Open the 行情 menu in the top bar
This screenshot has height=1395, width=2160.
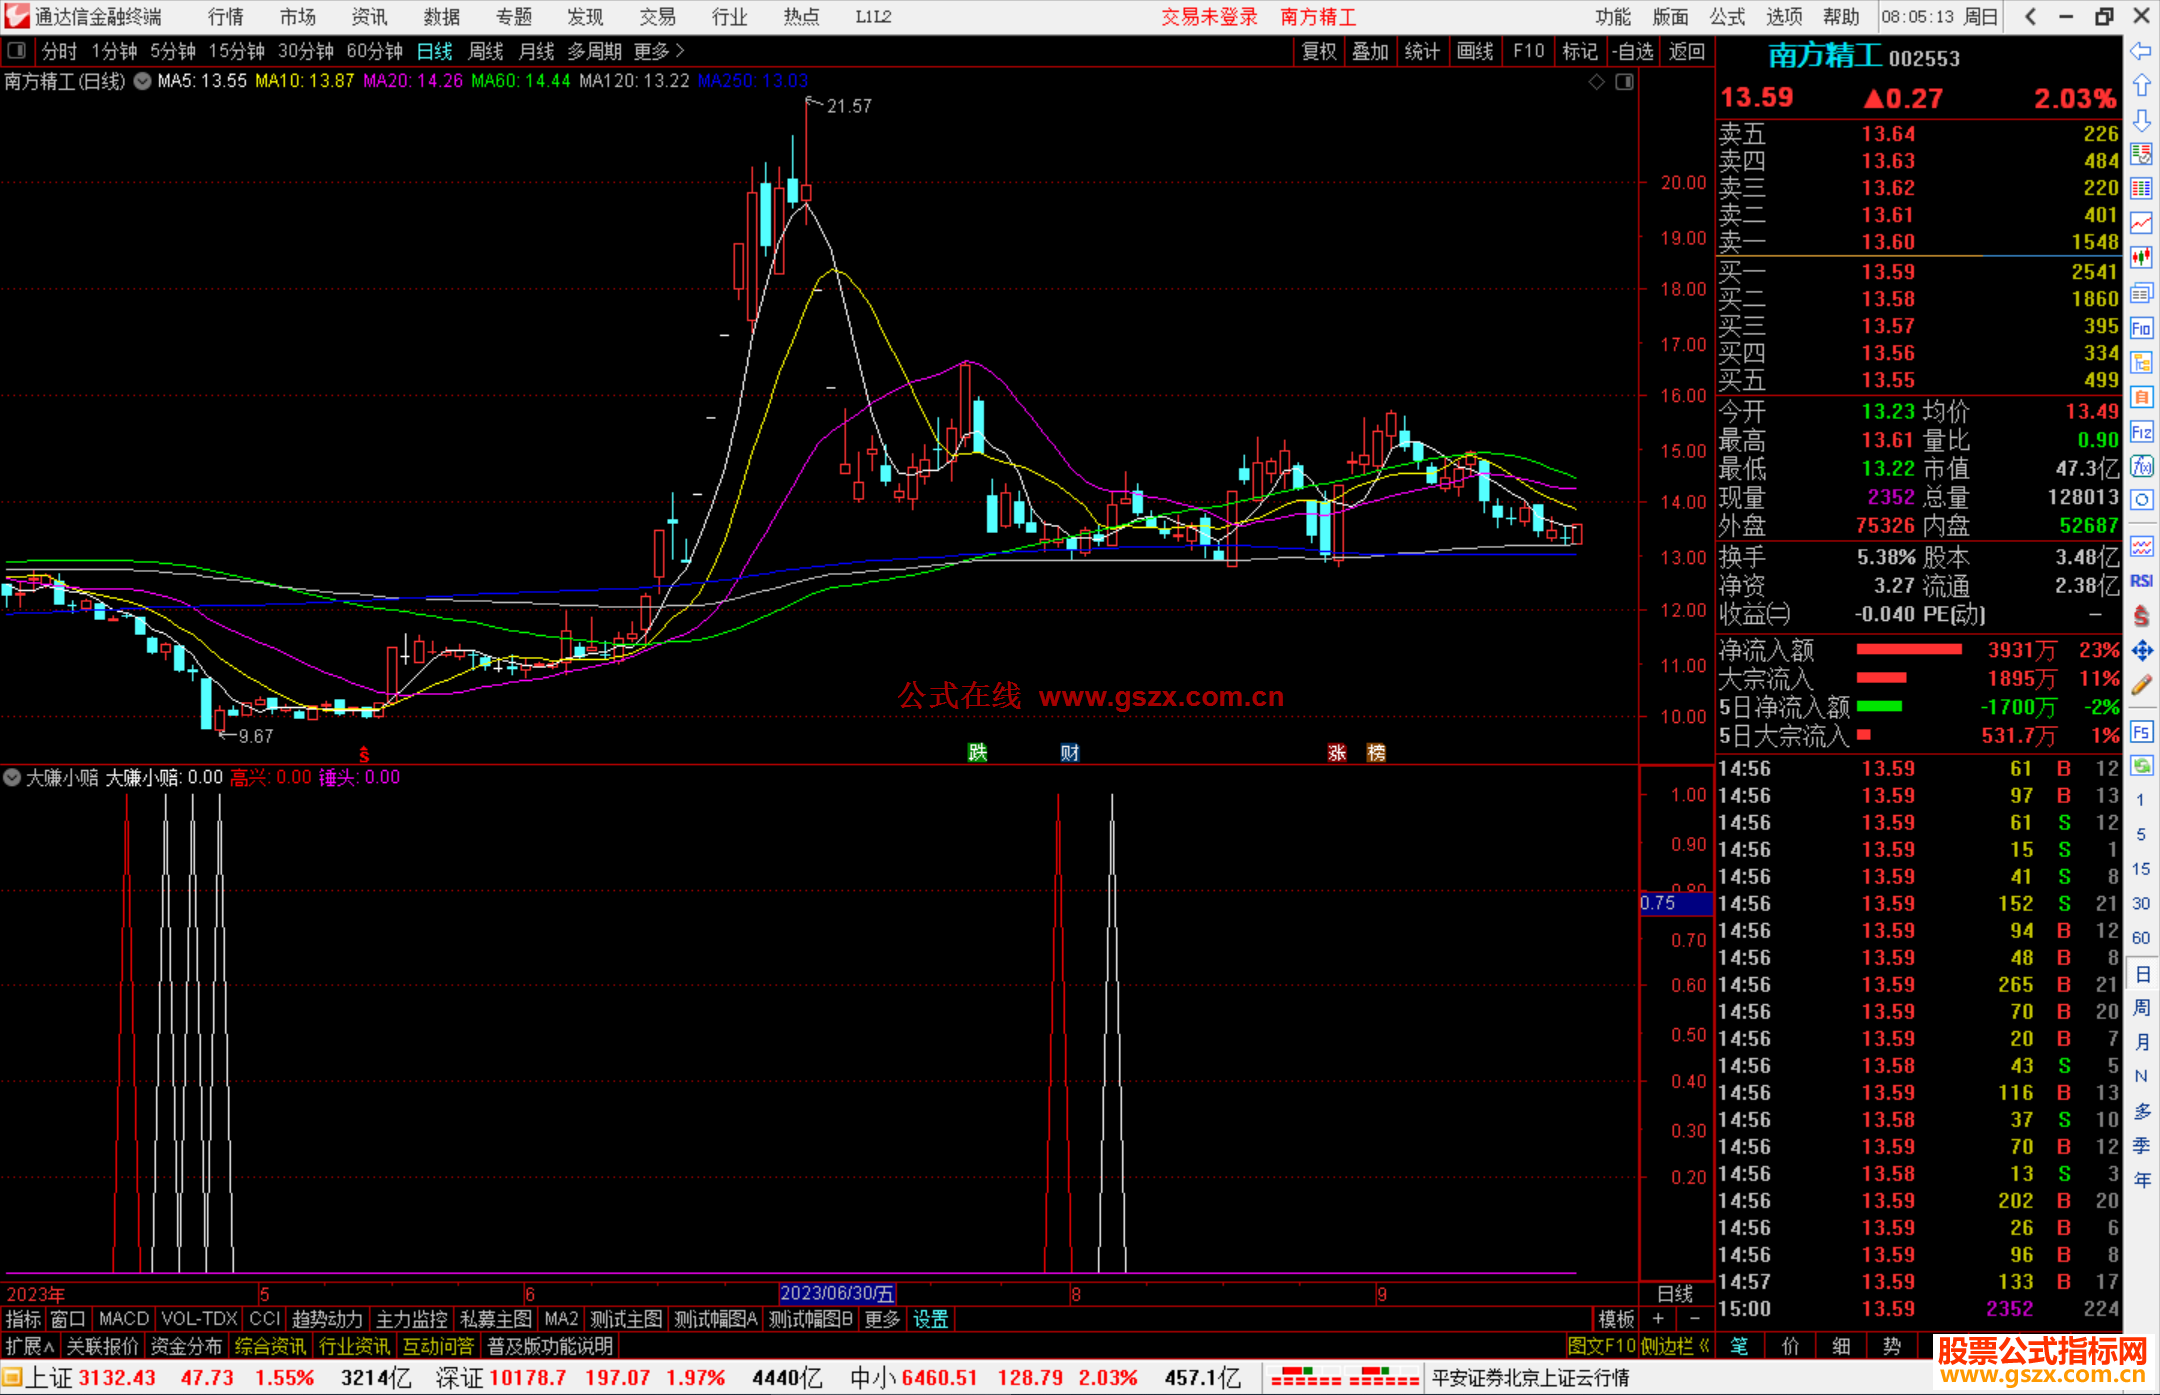pyautogui.click(x=226, y=17)
